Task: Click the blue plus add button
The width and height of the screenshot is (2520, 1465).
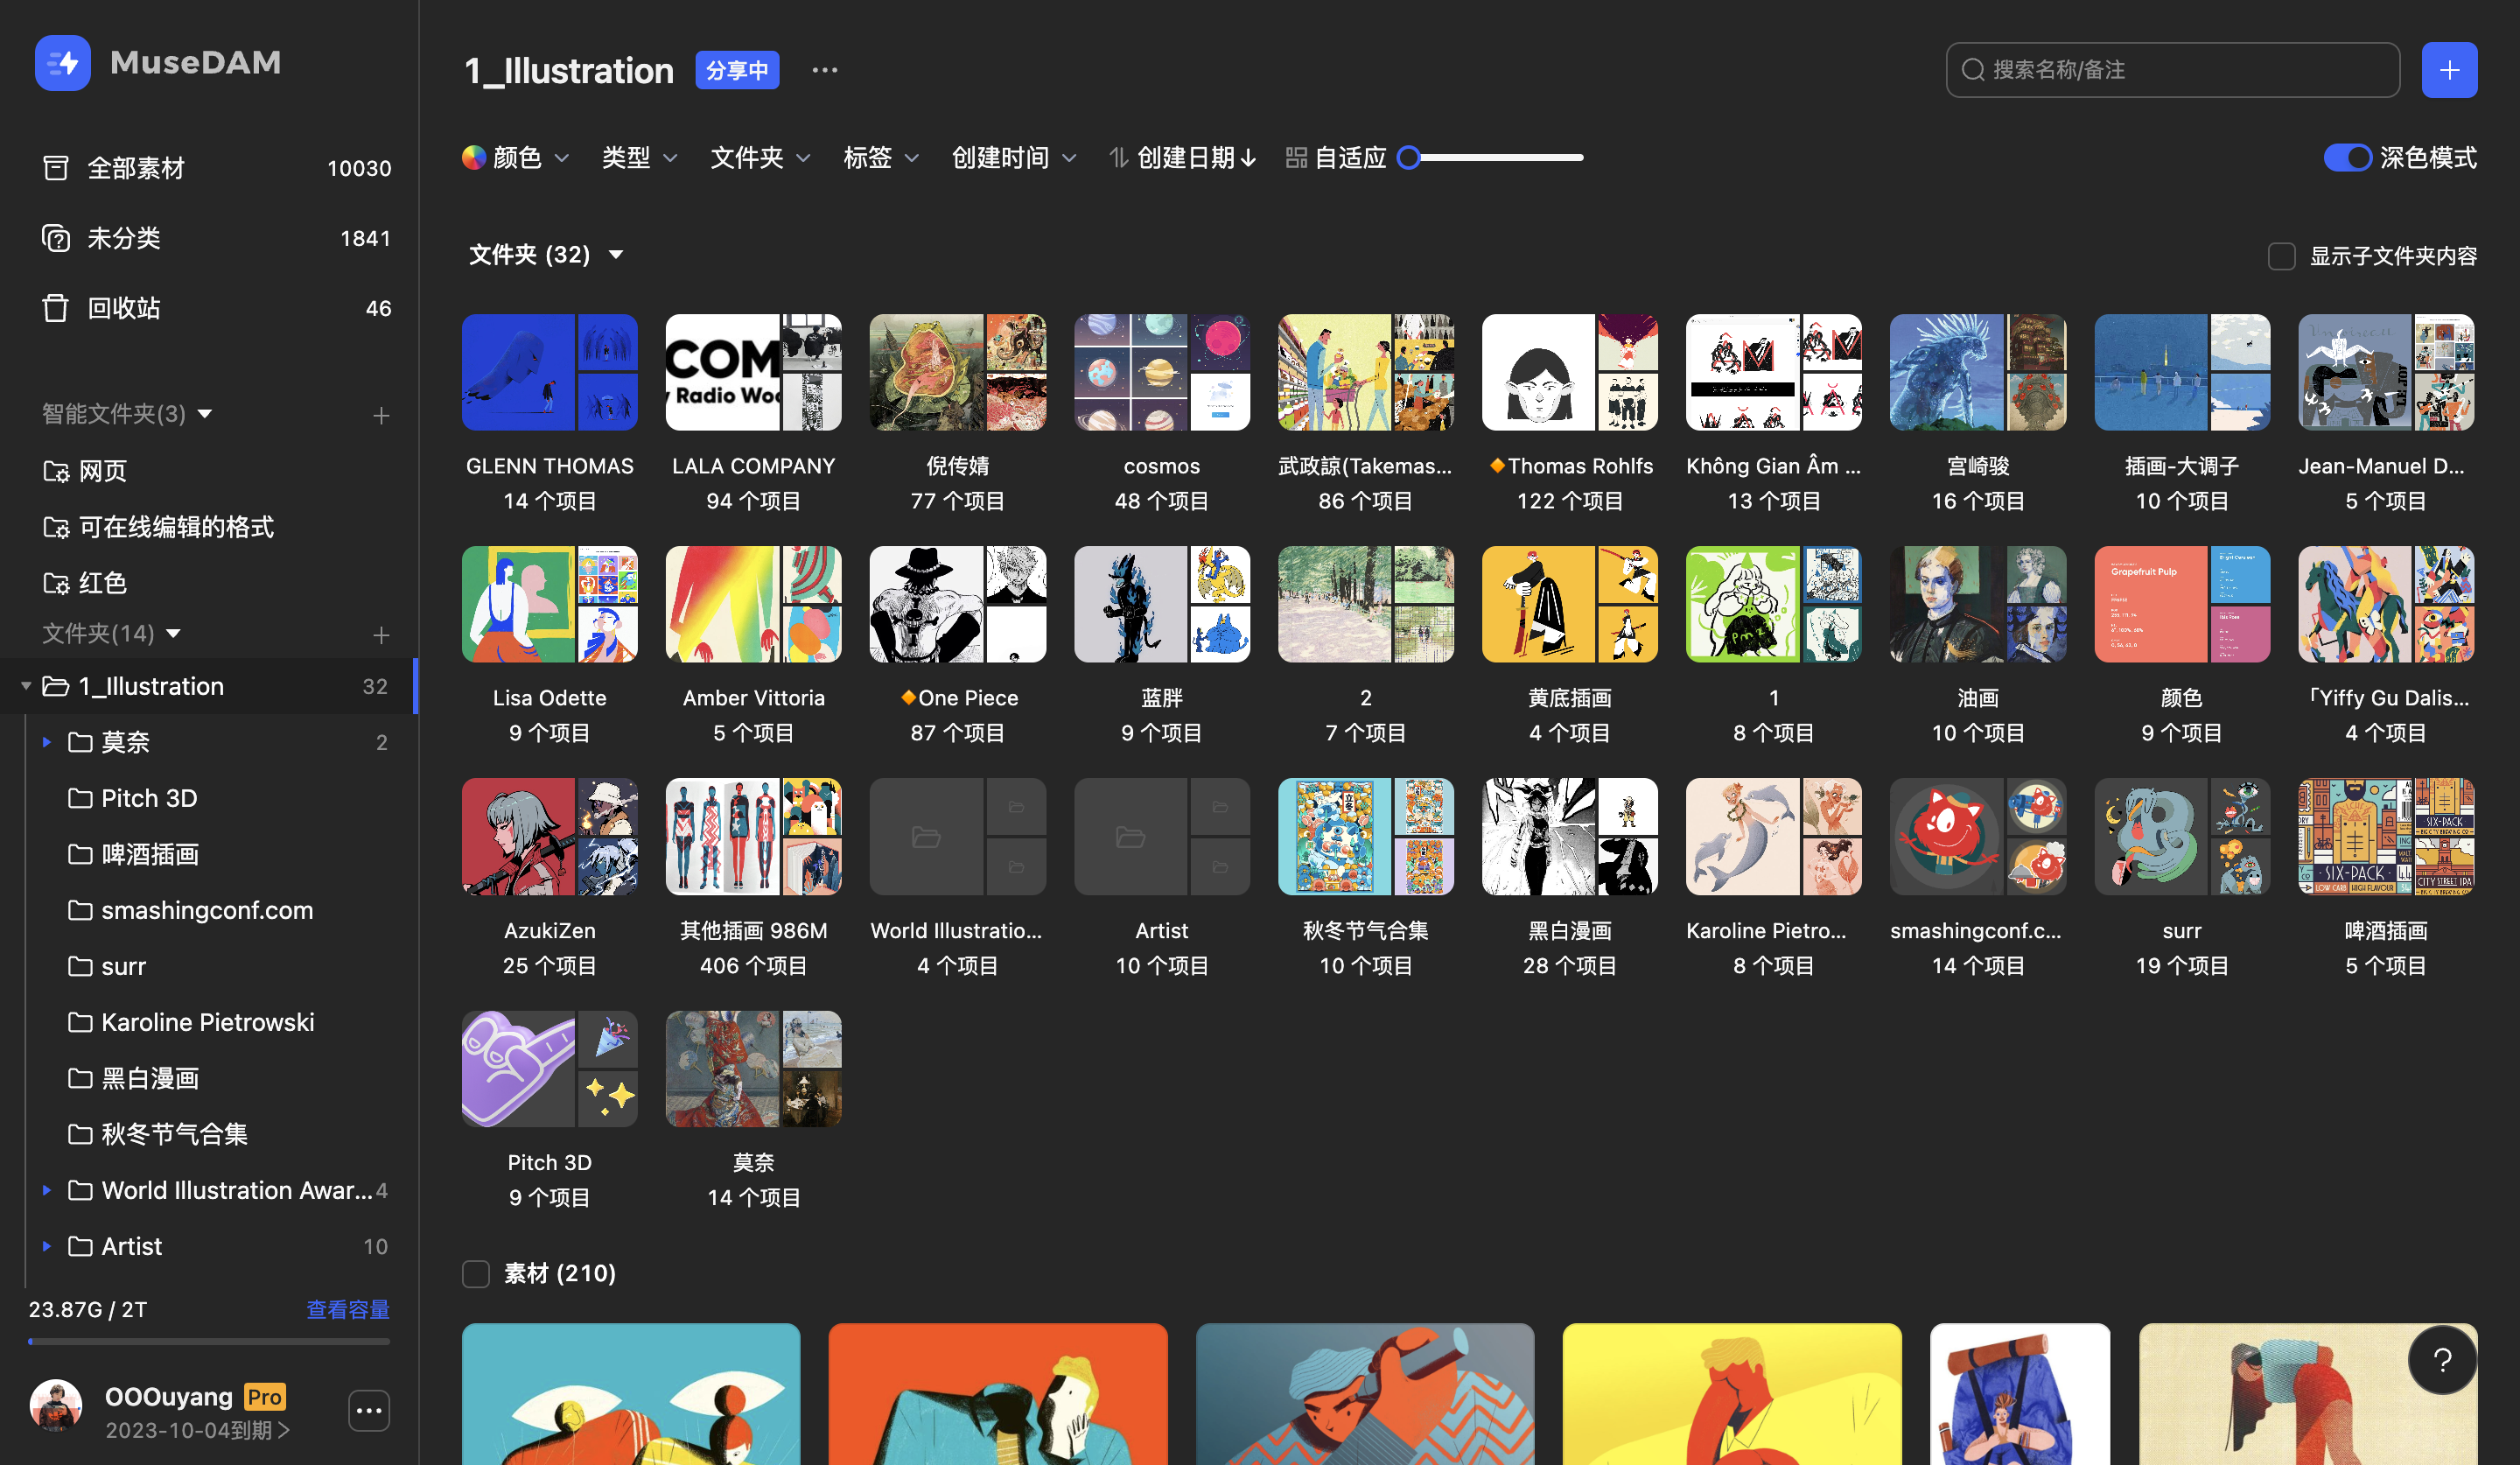Action: pos(2449,70)
